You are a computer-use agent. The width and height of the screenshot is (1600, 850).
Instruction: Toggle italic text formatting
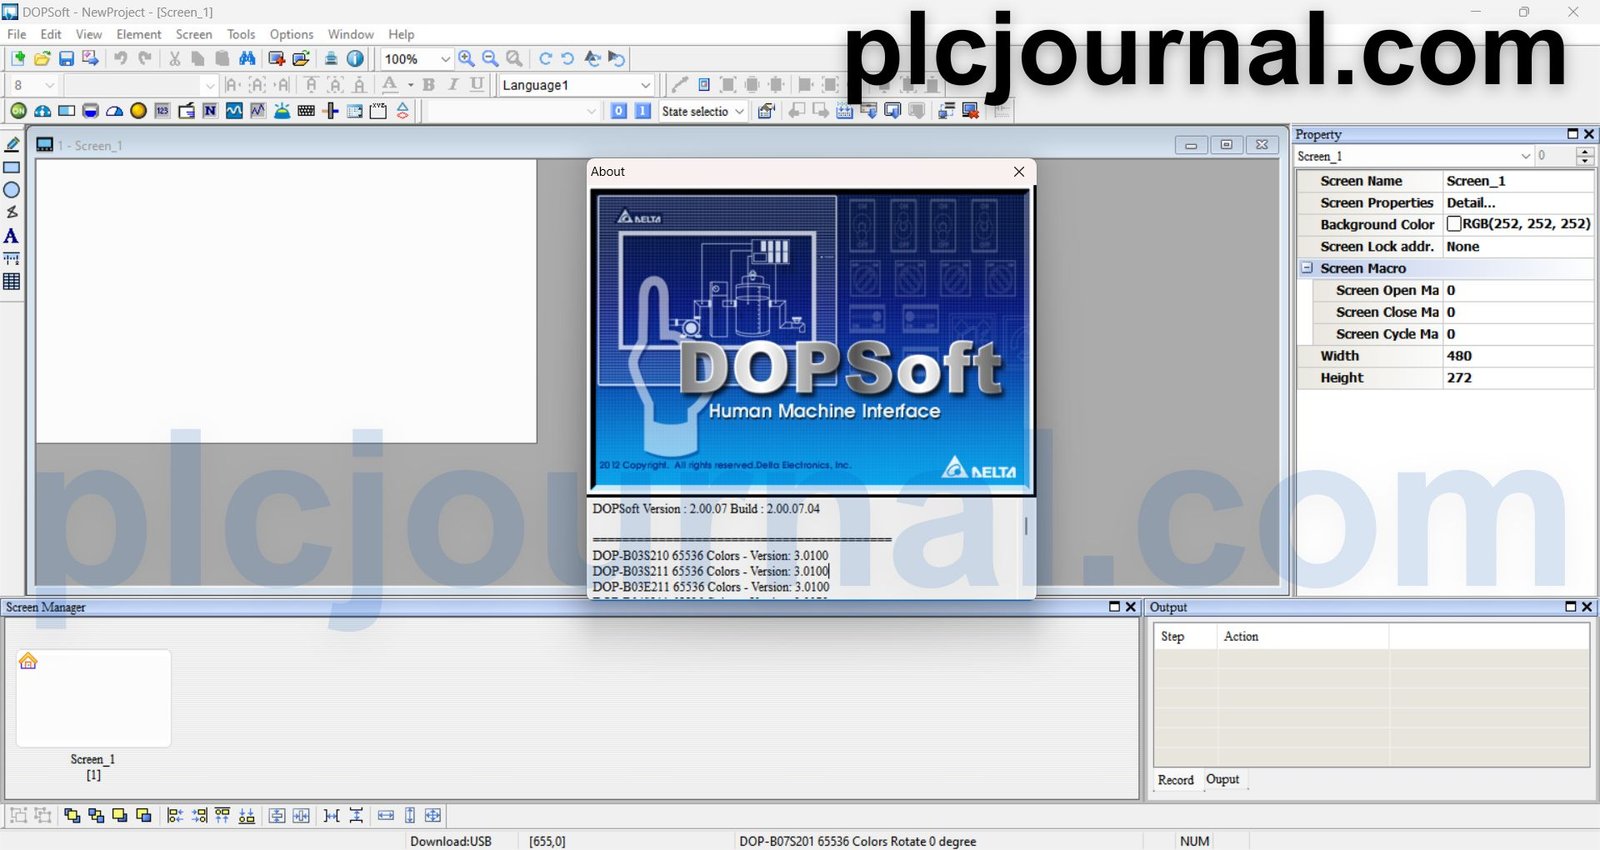pyautogui.click(x=453, y=85)
